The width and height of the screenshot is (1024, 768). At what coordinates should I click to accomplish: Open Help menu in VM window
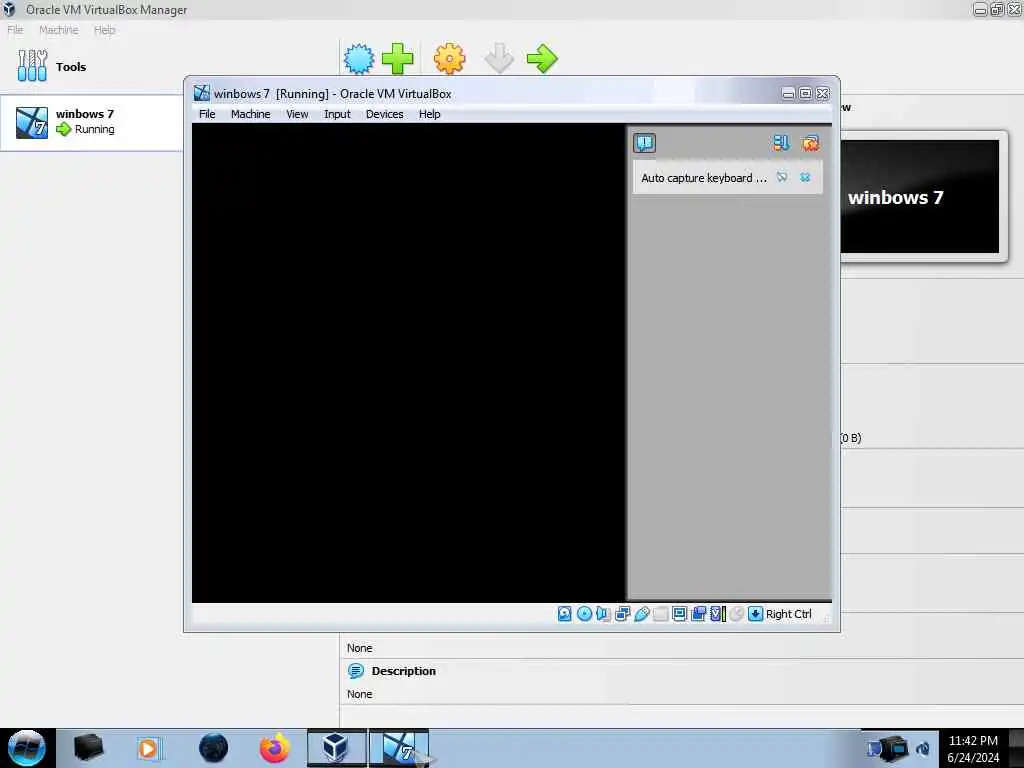coord(430,114)
